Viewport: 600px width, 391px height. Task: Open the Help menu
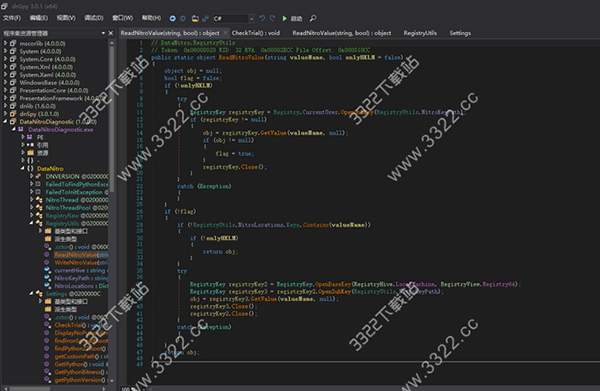tap(151, 18)
